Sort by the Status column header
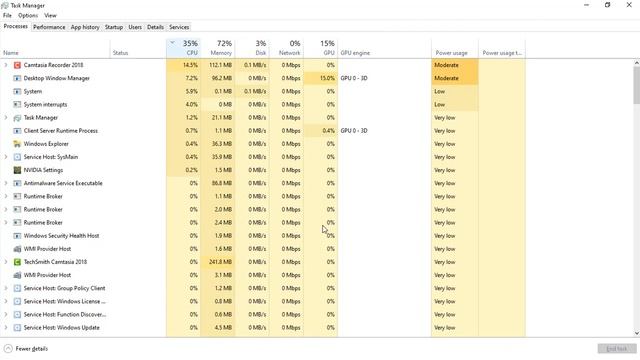Image resolution: width=640 pixels, height=360 pixels. [x=138, y=48]
